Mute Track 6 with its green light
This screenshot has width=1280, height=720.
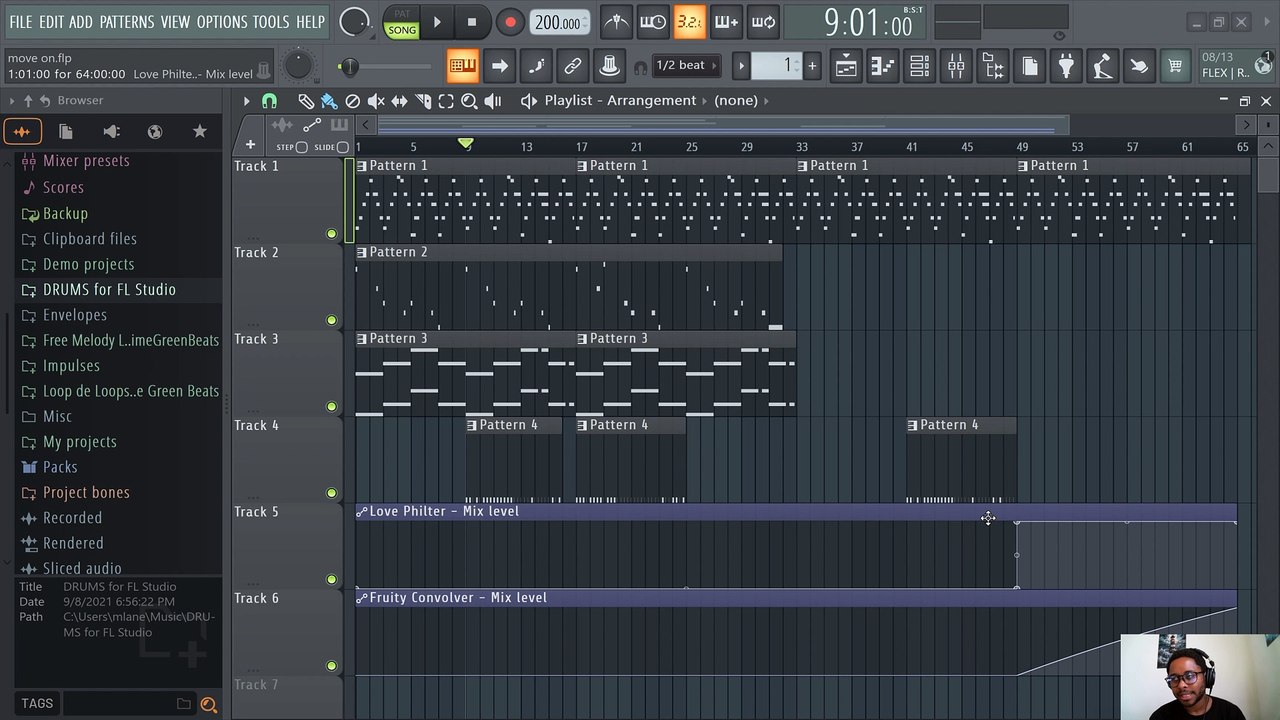[x=332, y=666]
